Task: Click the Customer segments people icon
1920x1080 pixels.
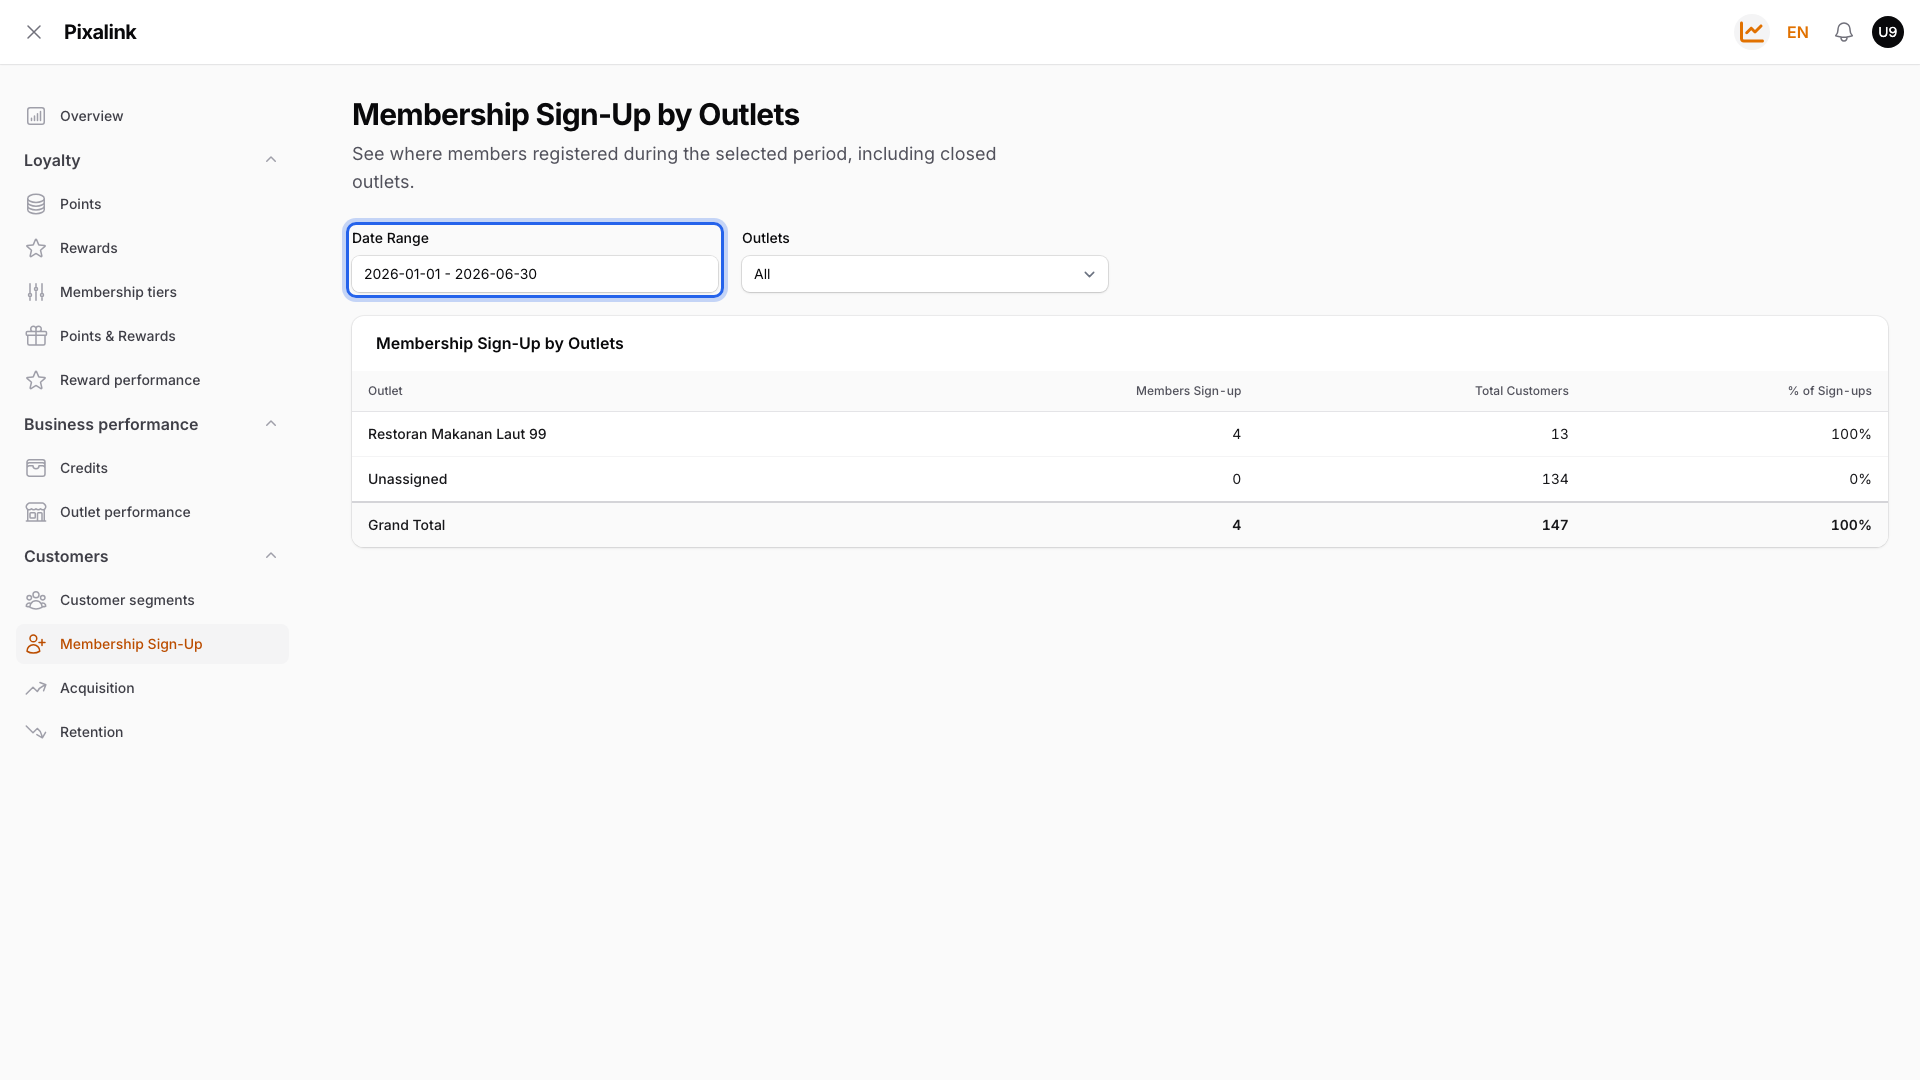Action: [x=36, y=600]
